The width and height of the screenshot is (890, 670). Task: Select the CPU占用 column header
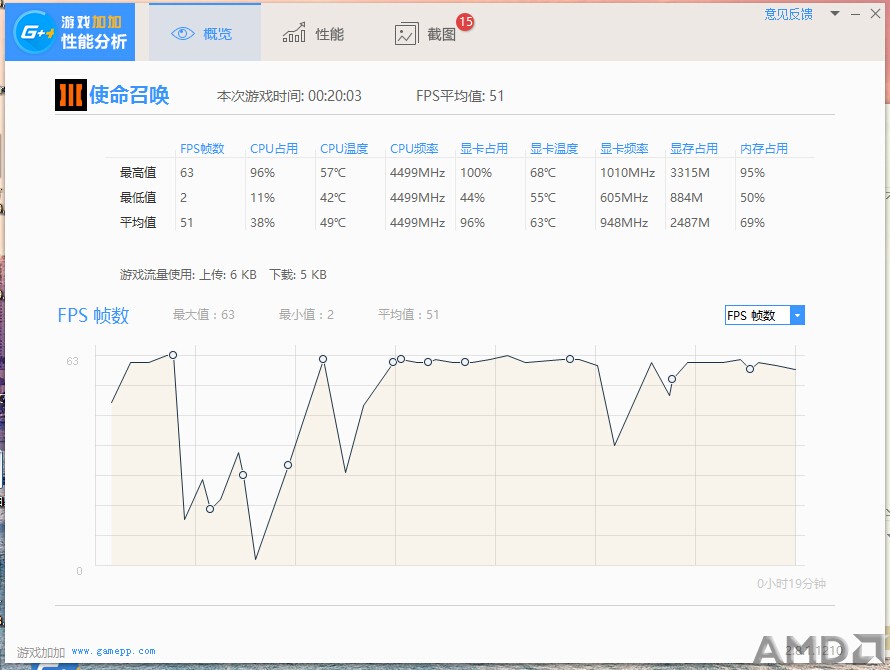(274, 148)
